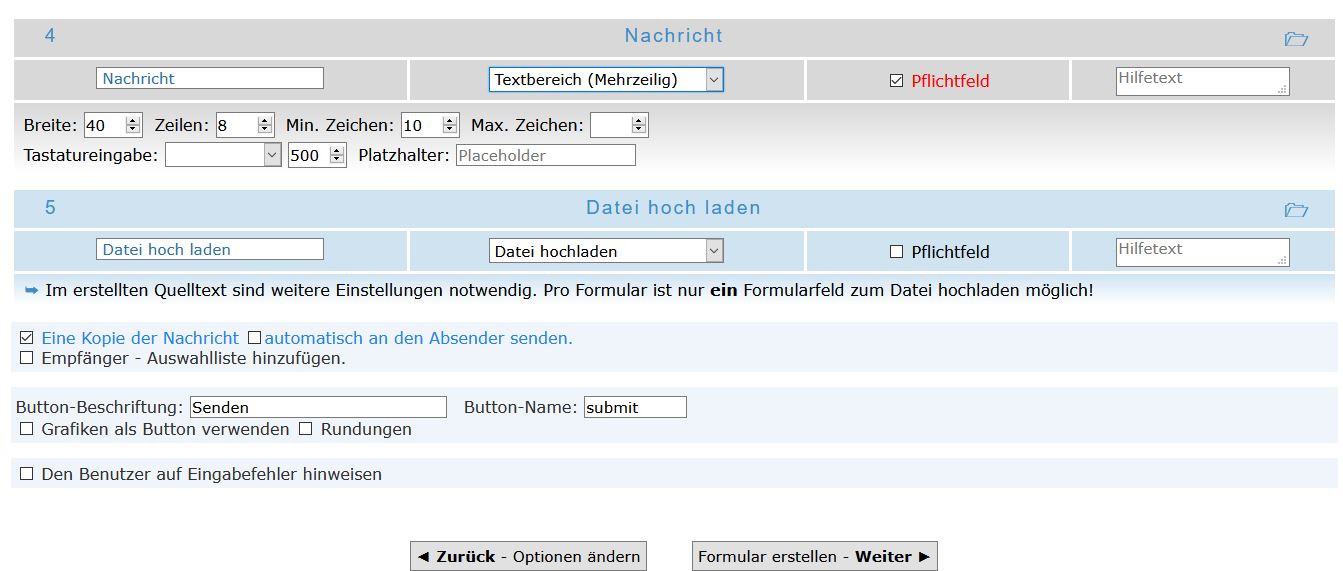1343x571 pixels.
Task: Open the 'Datei hochladen' field type dropdown
Action: (605, 251)
